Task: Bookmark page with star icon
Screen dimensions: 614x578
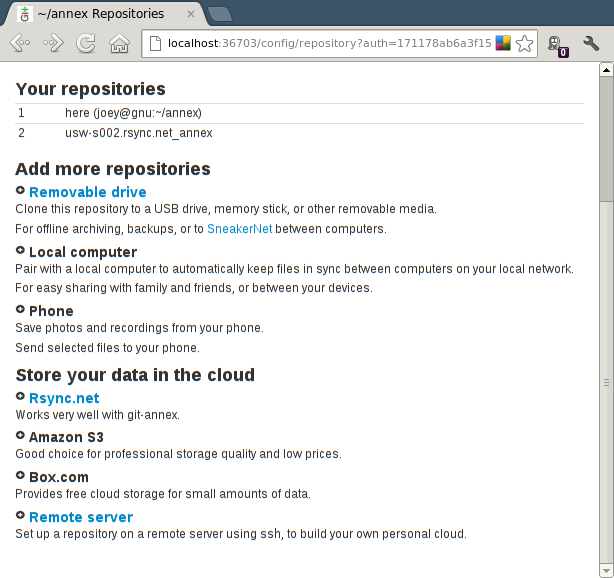Action: pyautogui.click(x=524, y=43)
